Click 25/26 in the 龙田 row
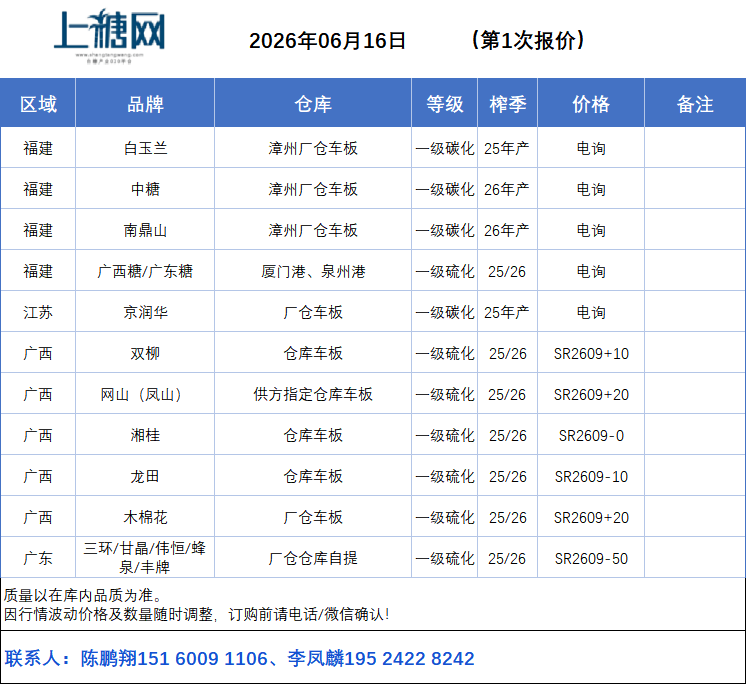Screen dimensions: 747x684 pos(508,476)
